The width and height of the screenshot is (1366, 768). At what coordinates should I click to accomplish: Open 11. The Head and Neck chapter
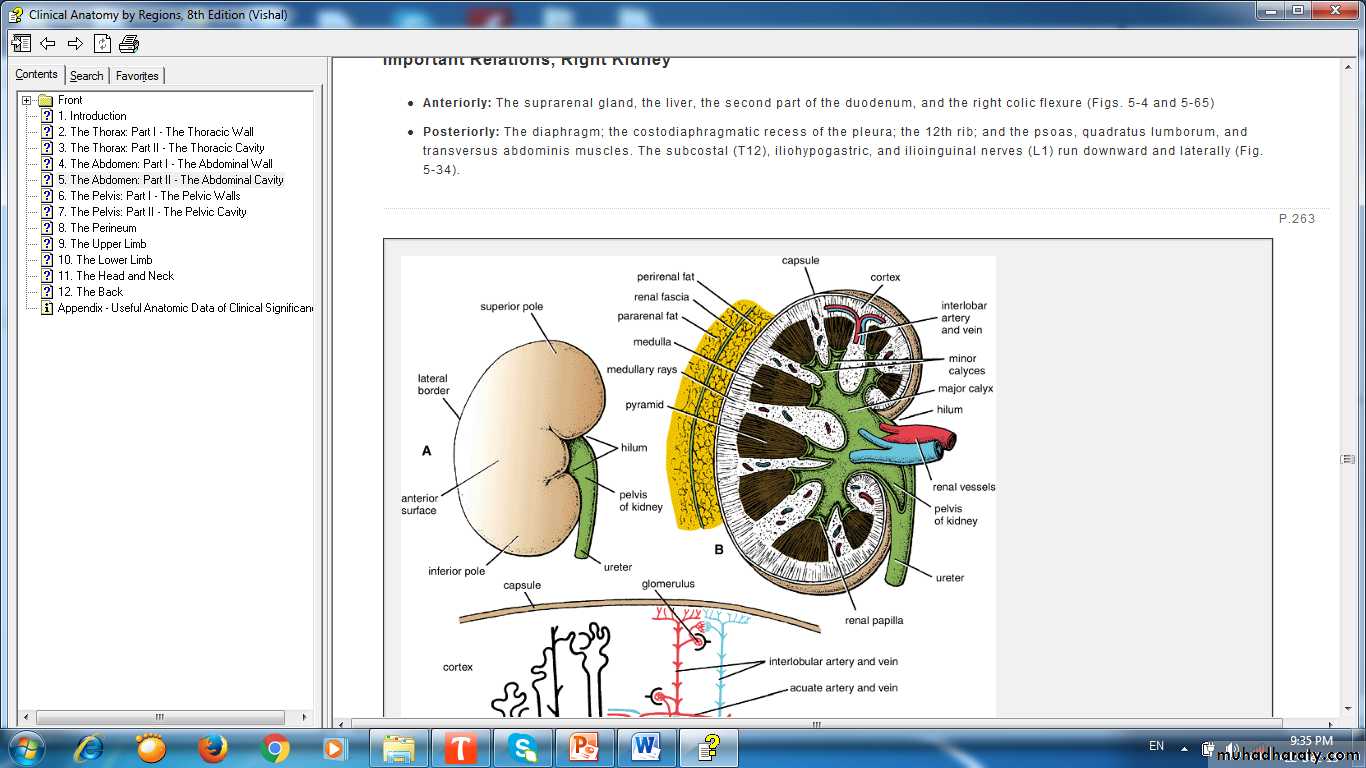click(x=116, y=276)
